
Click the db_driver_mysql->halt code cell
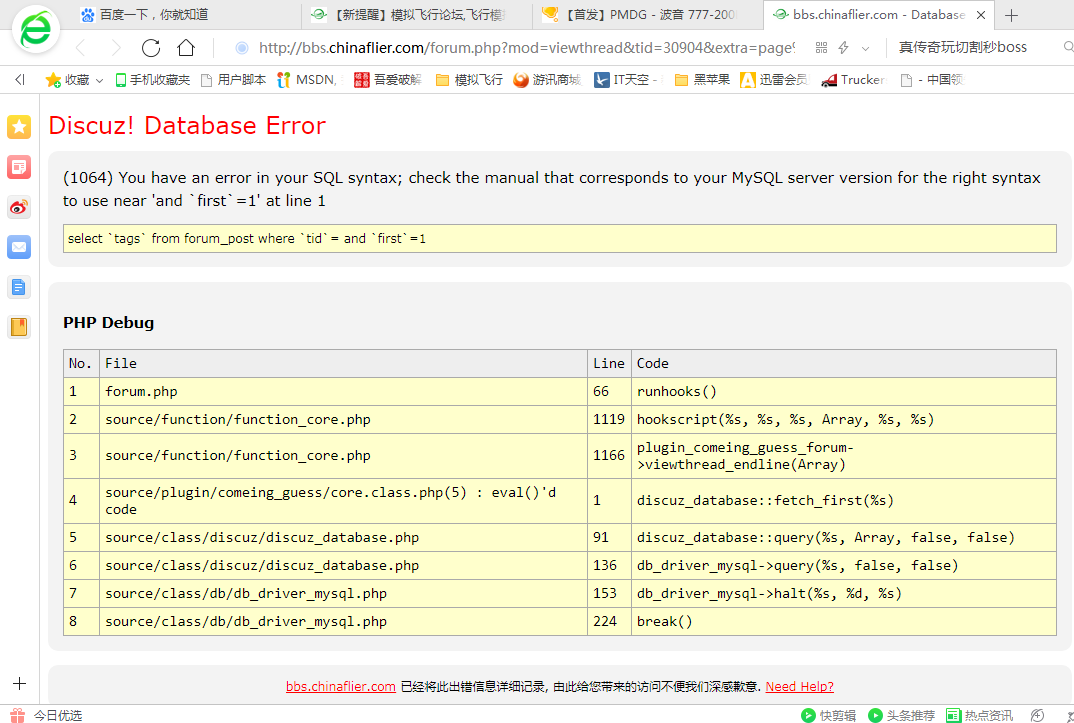point(844,594)
